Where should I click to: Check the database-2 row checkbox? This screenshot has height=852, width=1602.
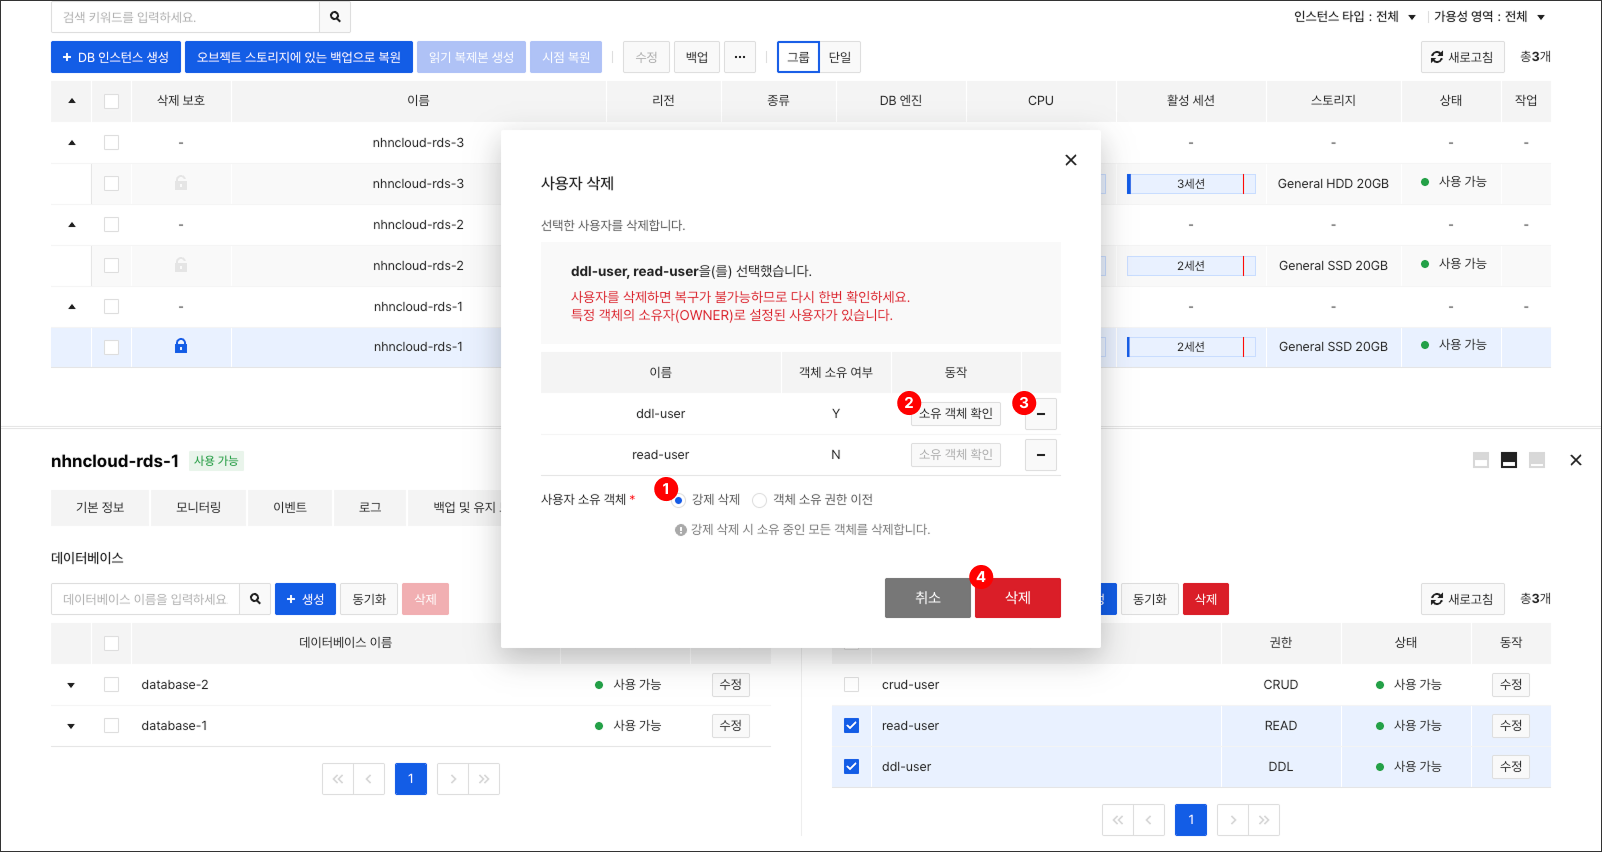point(111,684)
